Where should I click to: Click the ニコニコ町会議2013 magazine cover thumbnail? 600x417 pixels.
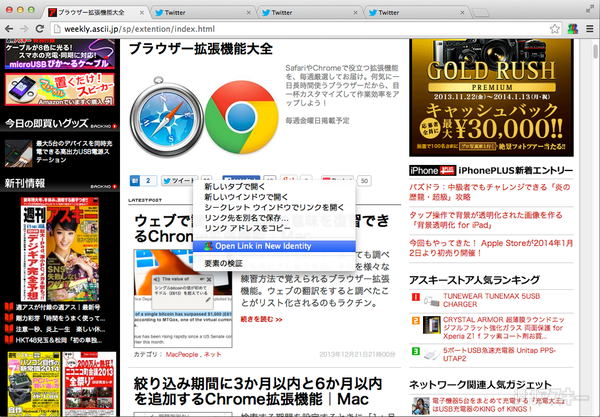click(89, 384)
